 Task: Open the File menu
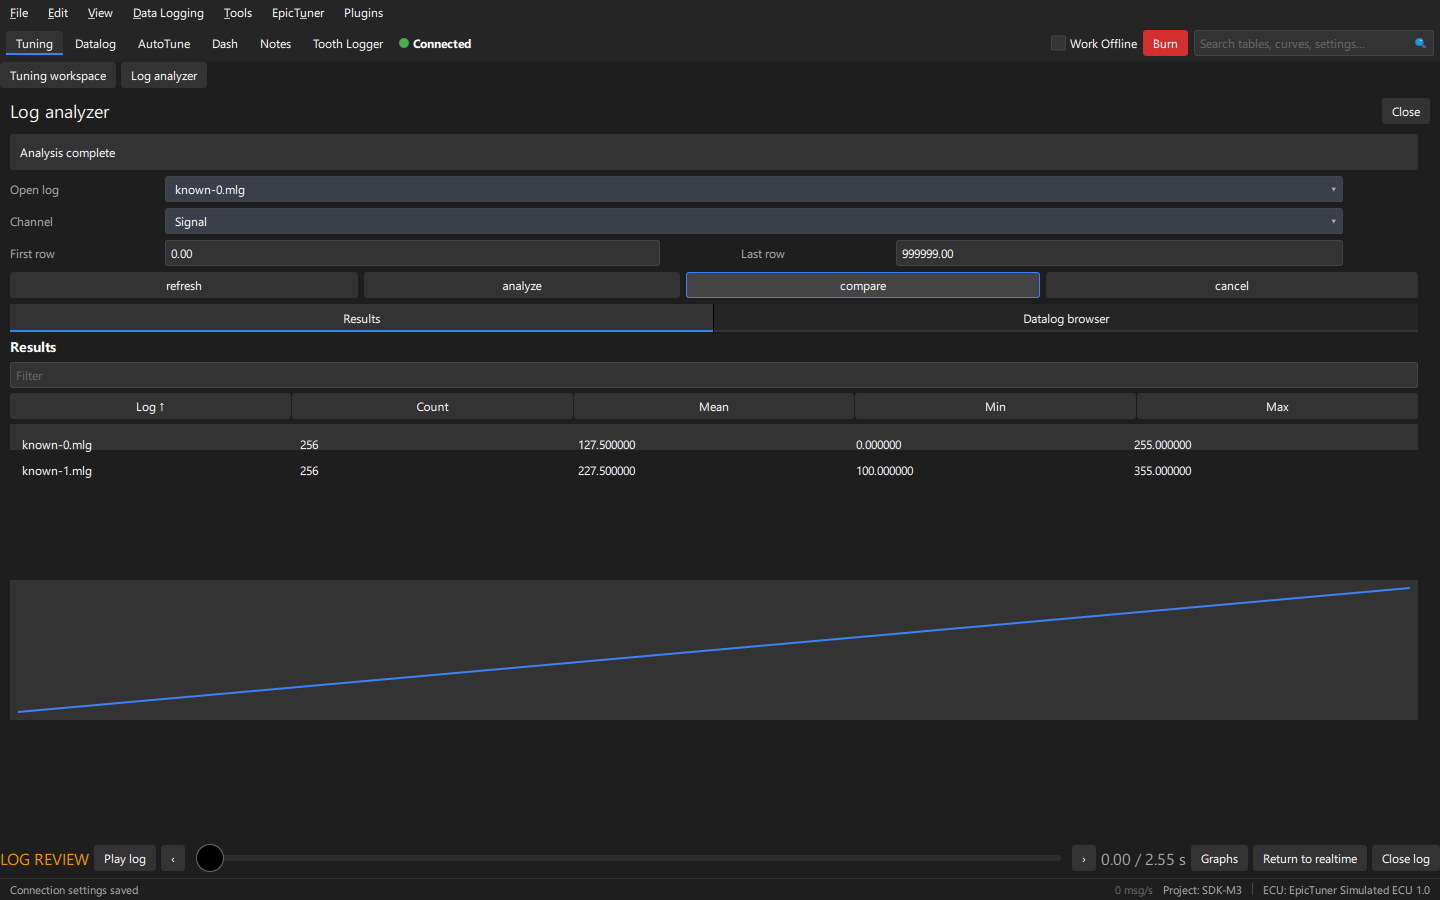click(x=19, y=13)
